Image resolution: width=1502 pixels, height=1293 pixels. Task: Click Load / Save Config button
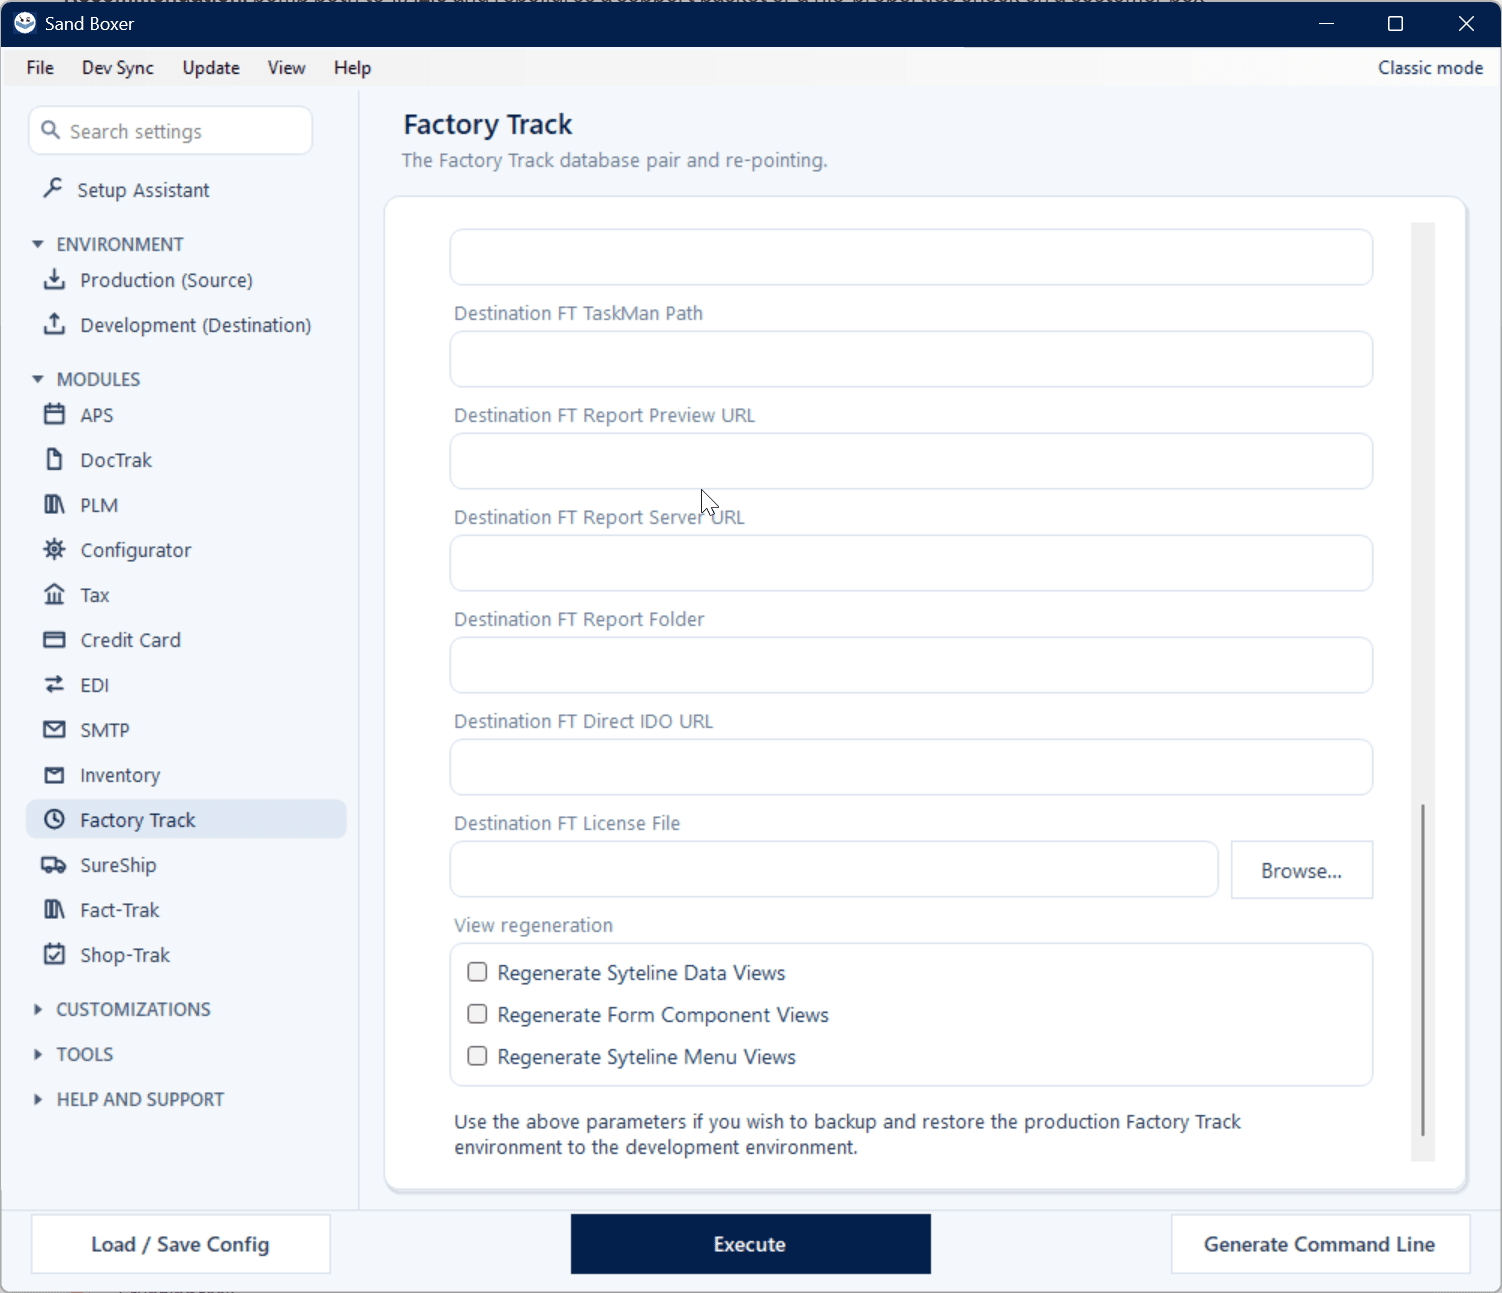[x=180, y=1244]
